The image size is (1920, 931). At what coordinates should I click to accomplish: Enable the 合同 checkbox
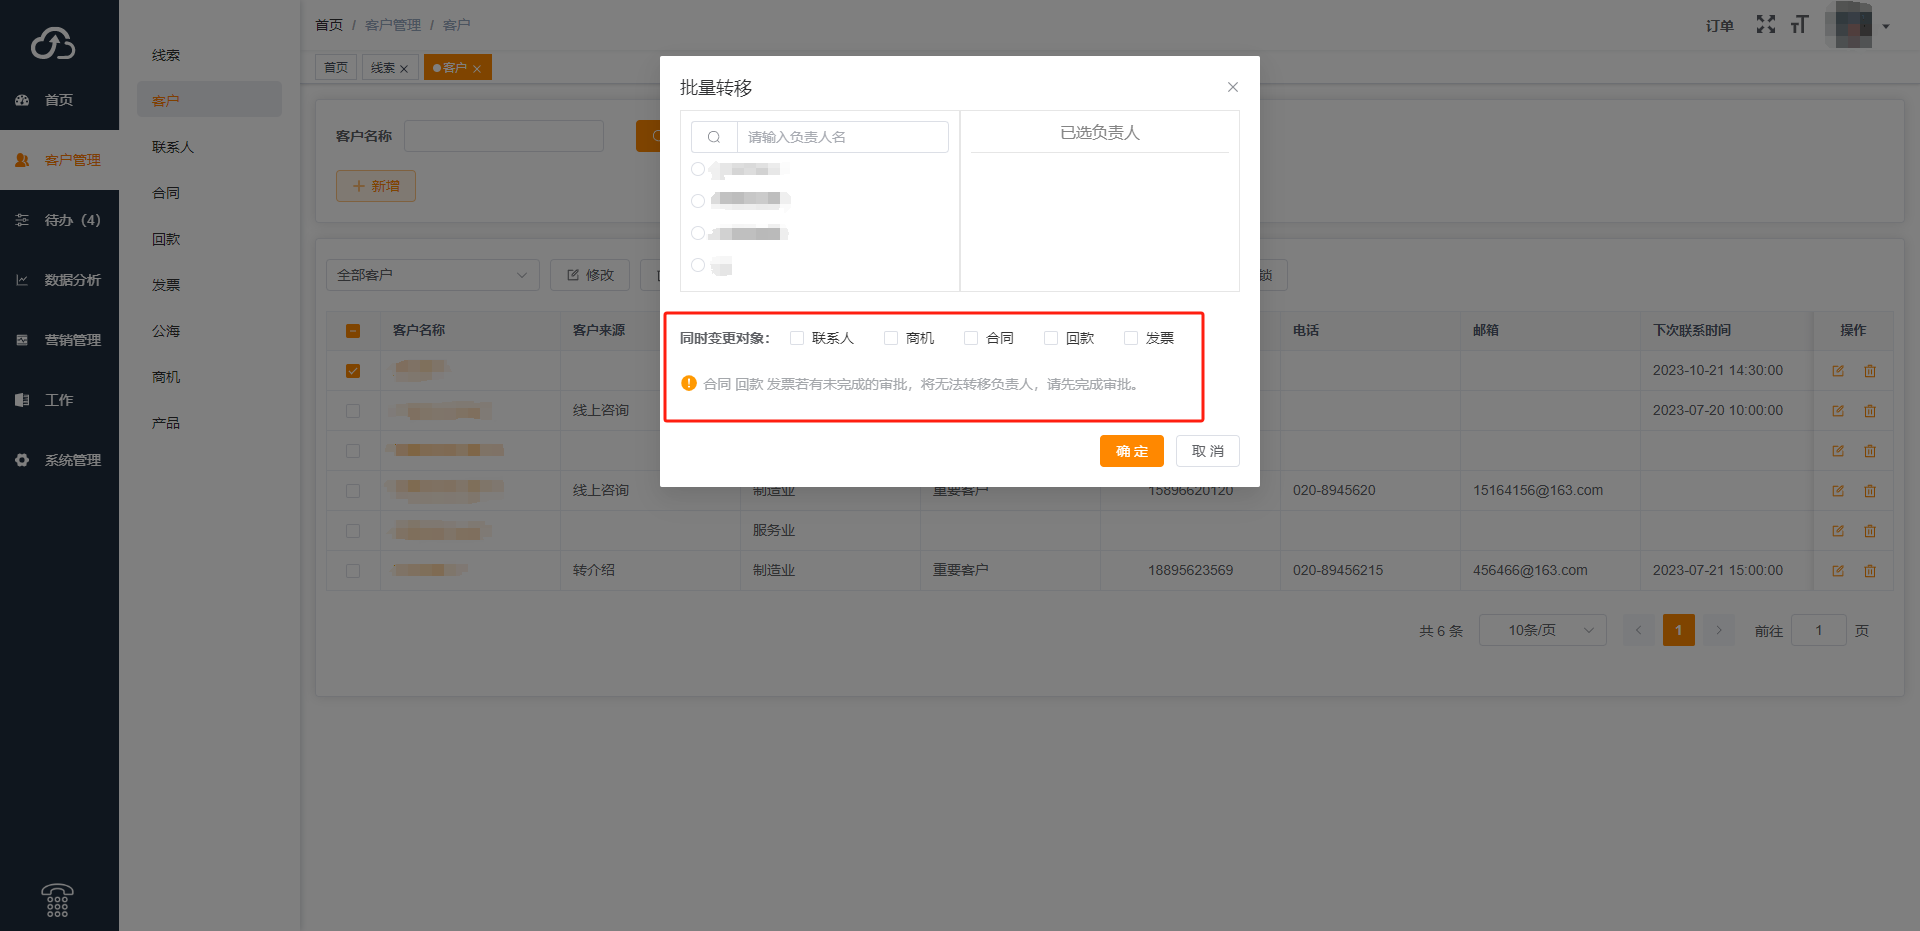click(x=971, y=338)
